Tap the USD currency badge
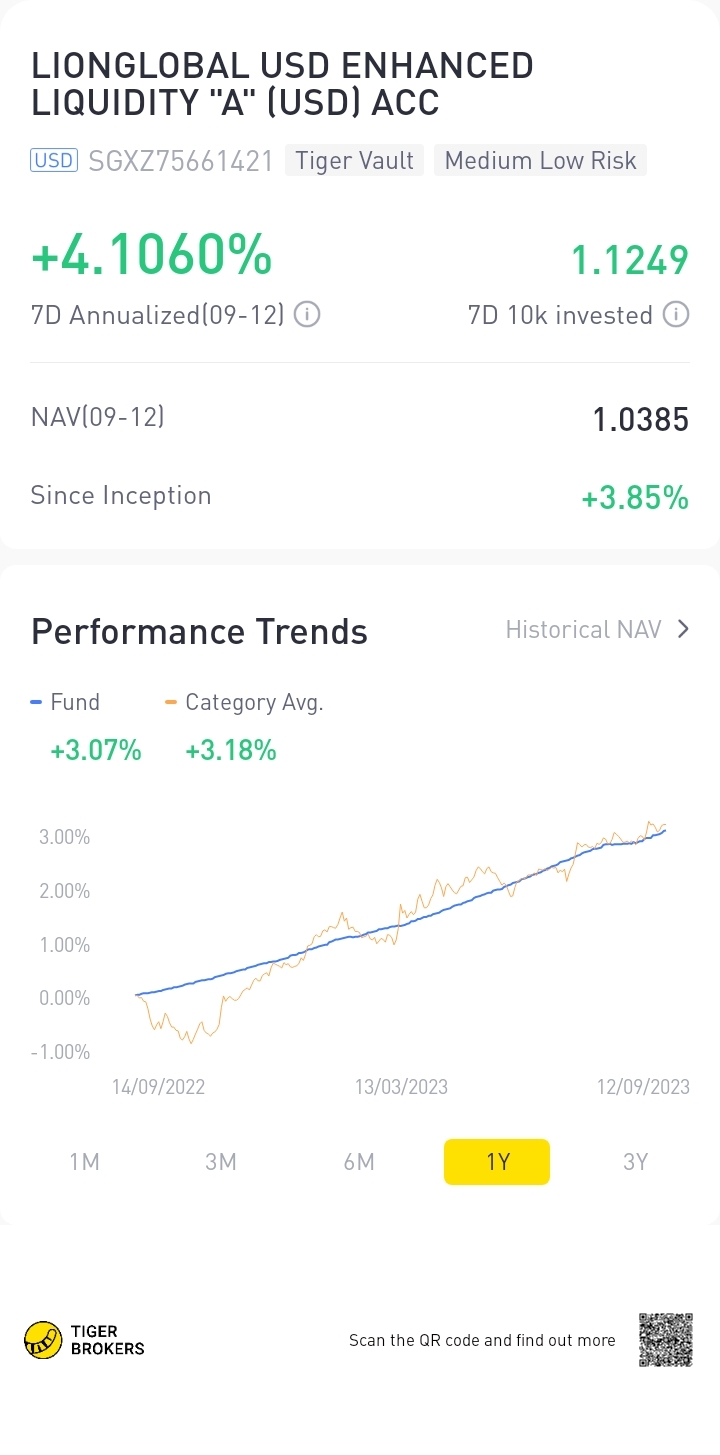This screenshot has width=720, height=1455. 54,160
